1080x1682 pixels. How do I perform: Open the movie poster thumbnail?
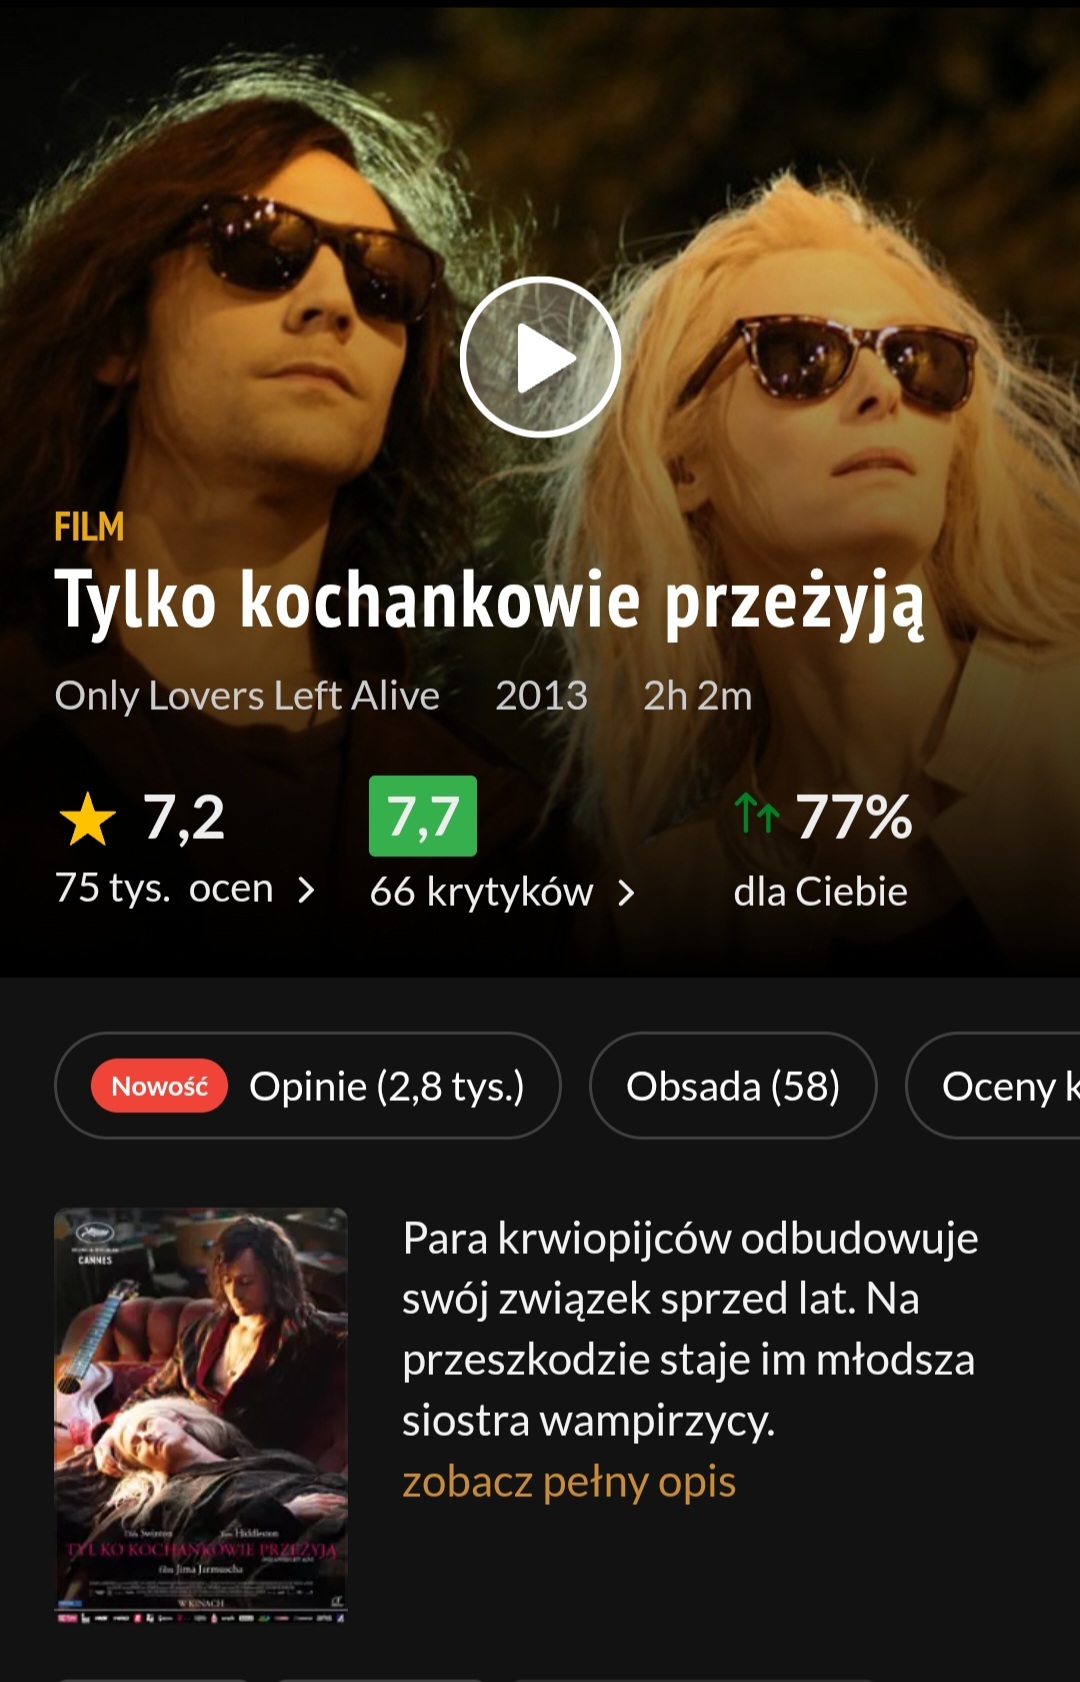[201, 1415]
